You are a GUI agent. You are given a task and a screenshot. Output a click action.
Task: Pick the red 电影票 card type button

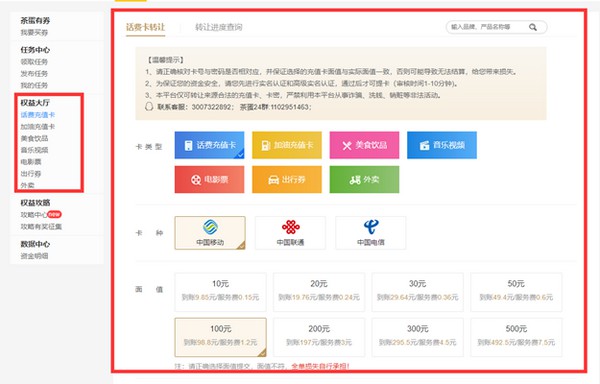[209, 179]
